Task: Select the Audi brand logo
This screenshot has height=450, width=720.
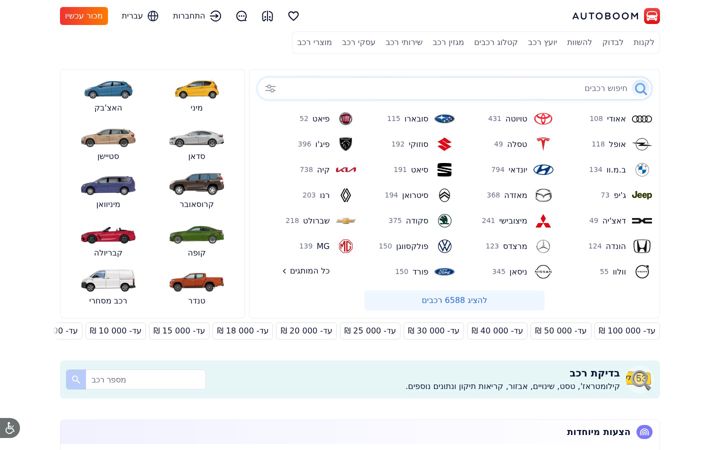Action: pos(641,119)
